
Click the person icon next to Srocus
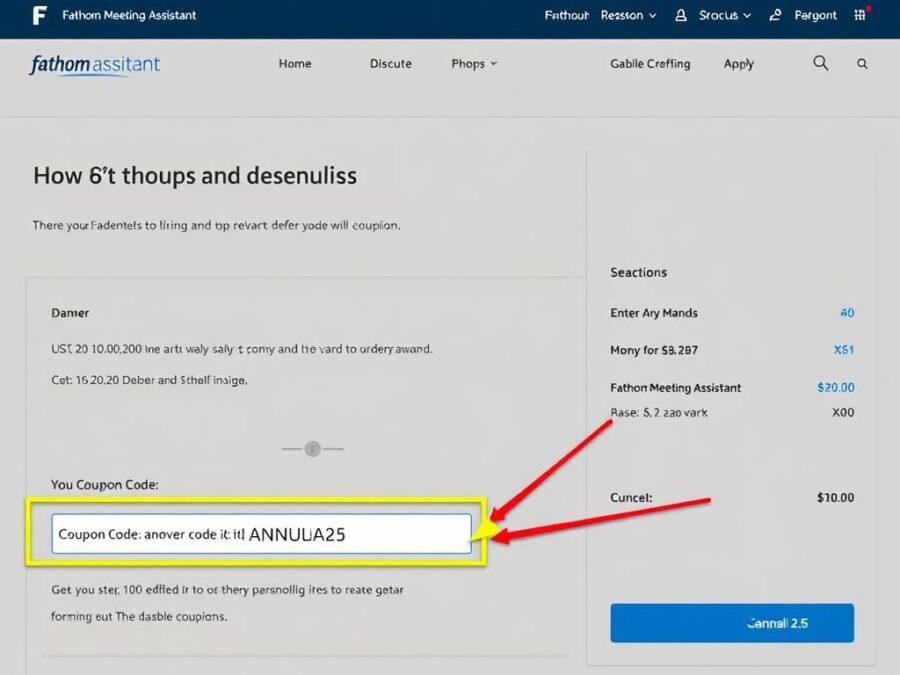679,15
